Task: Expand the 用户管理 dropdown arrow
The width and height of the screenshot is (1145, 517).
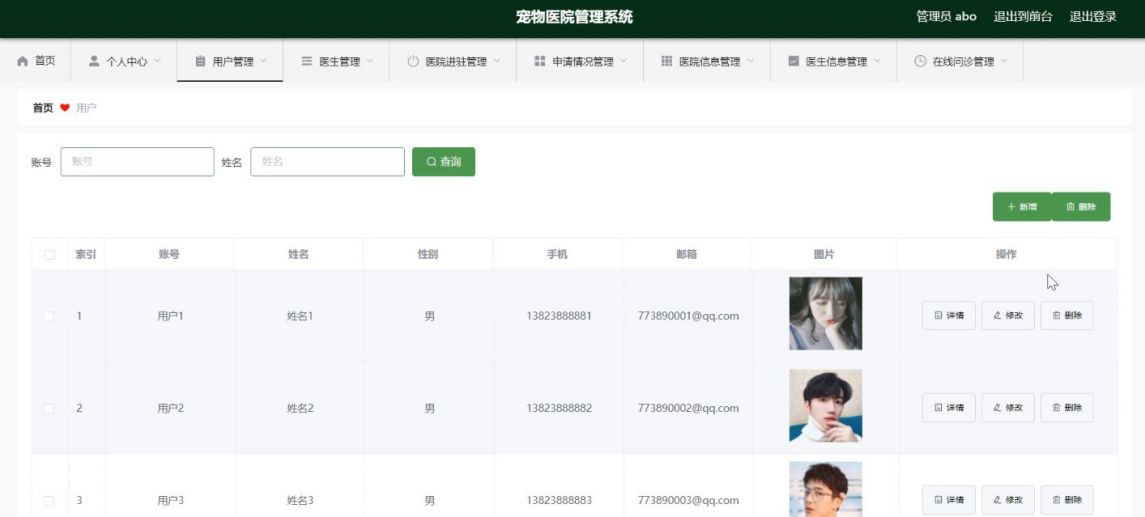Action: [x=264, y=61]
